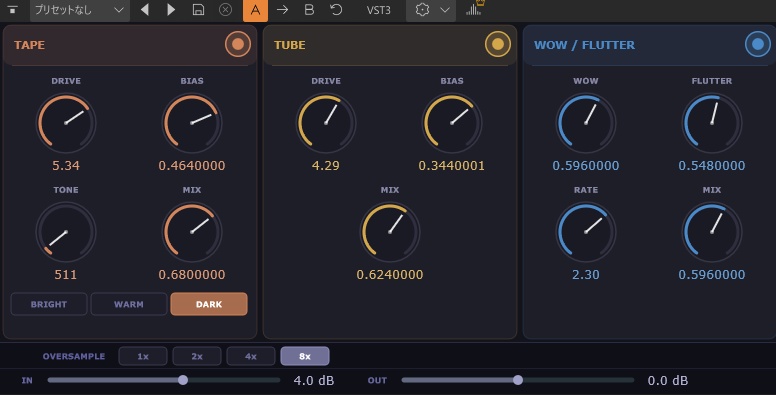Click the tube drive value 4.29
The image size is (776, 395).
coord(326,166)
